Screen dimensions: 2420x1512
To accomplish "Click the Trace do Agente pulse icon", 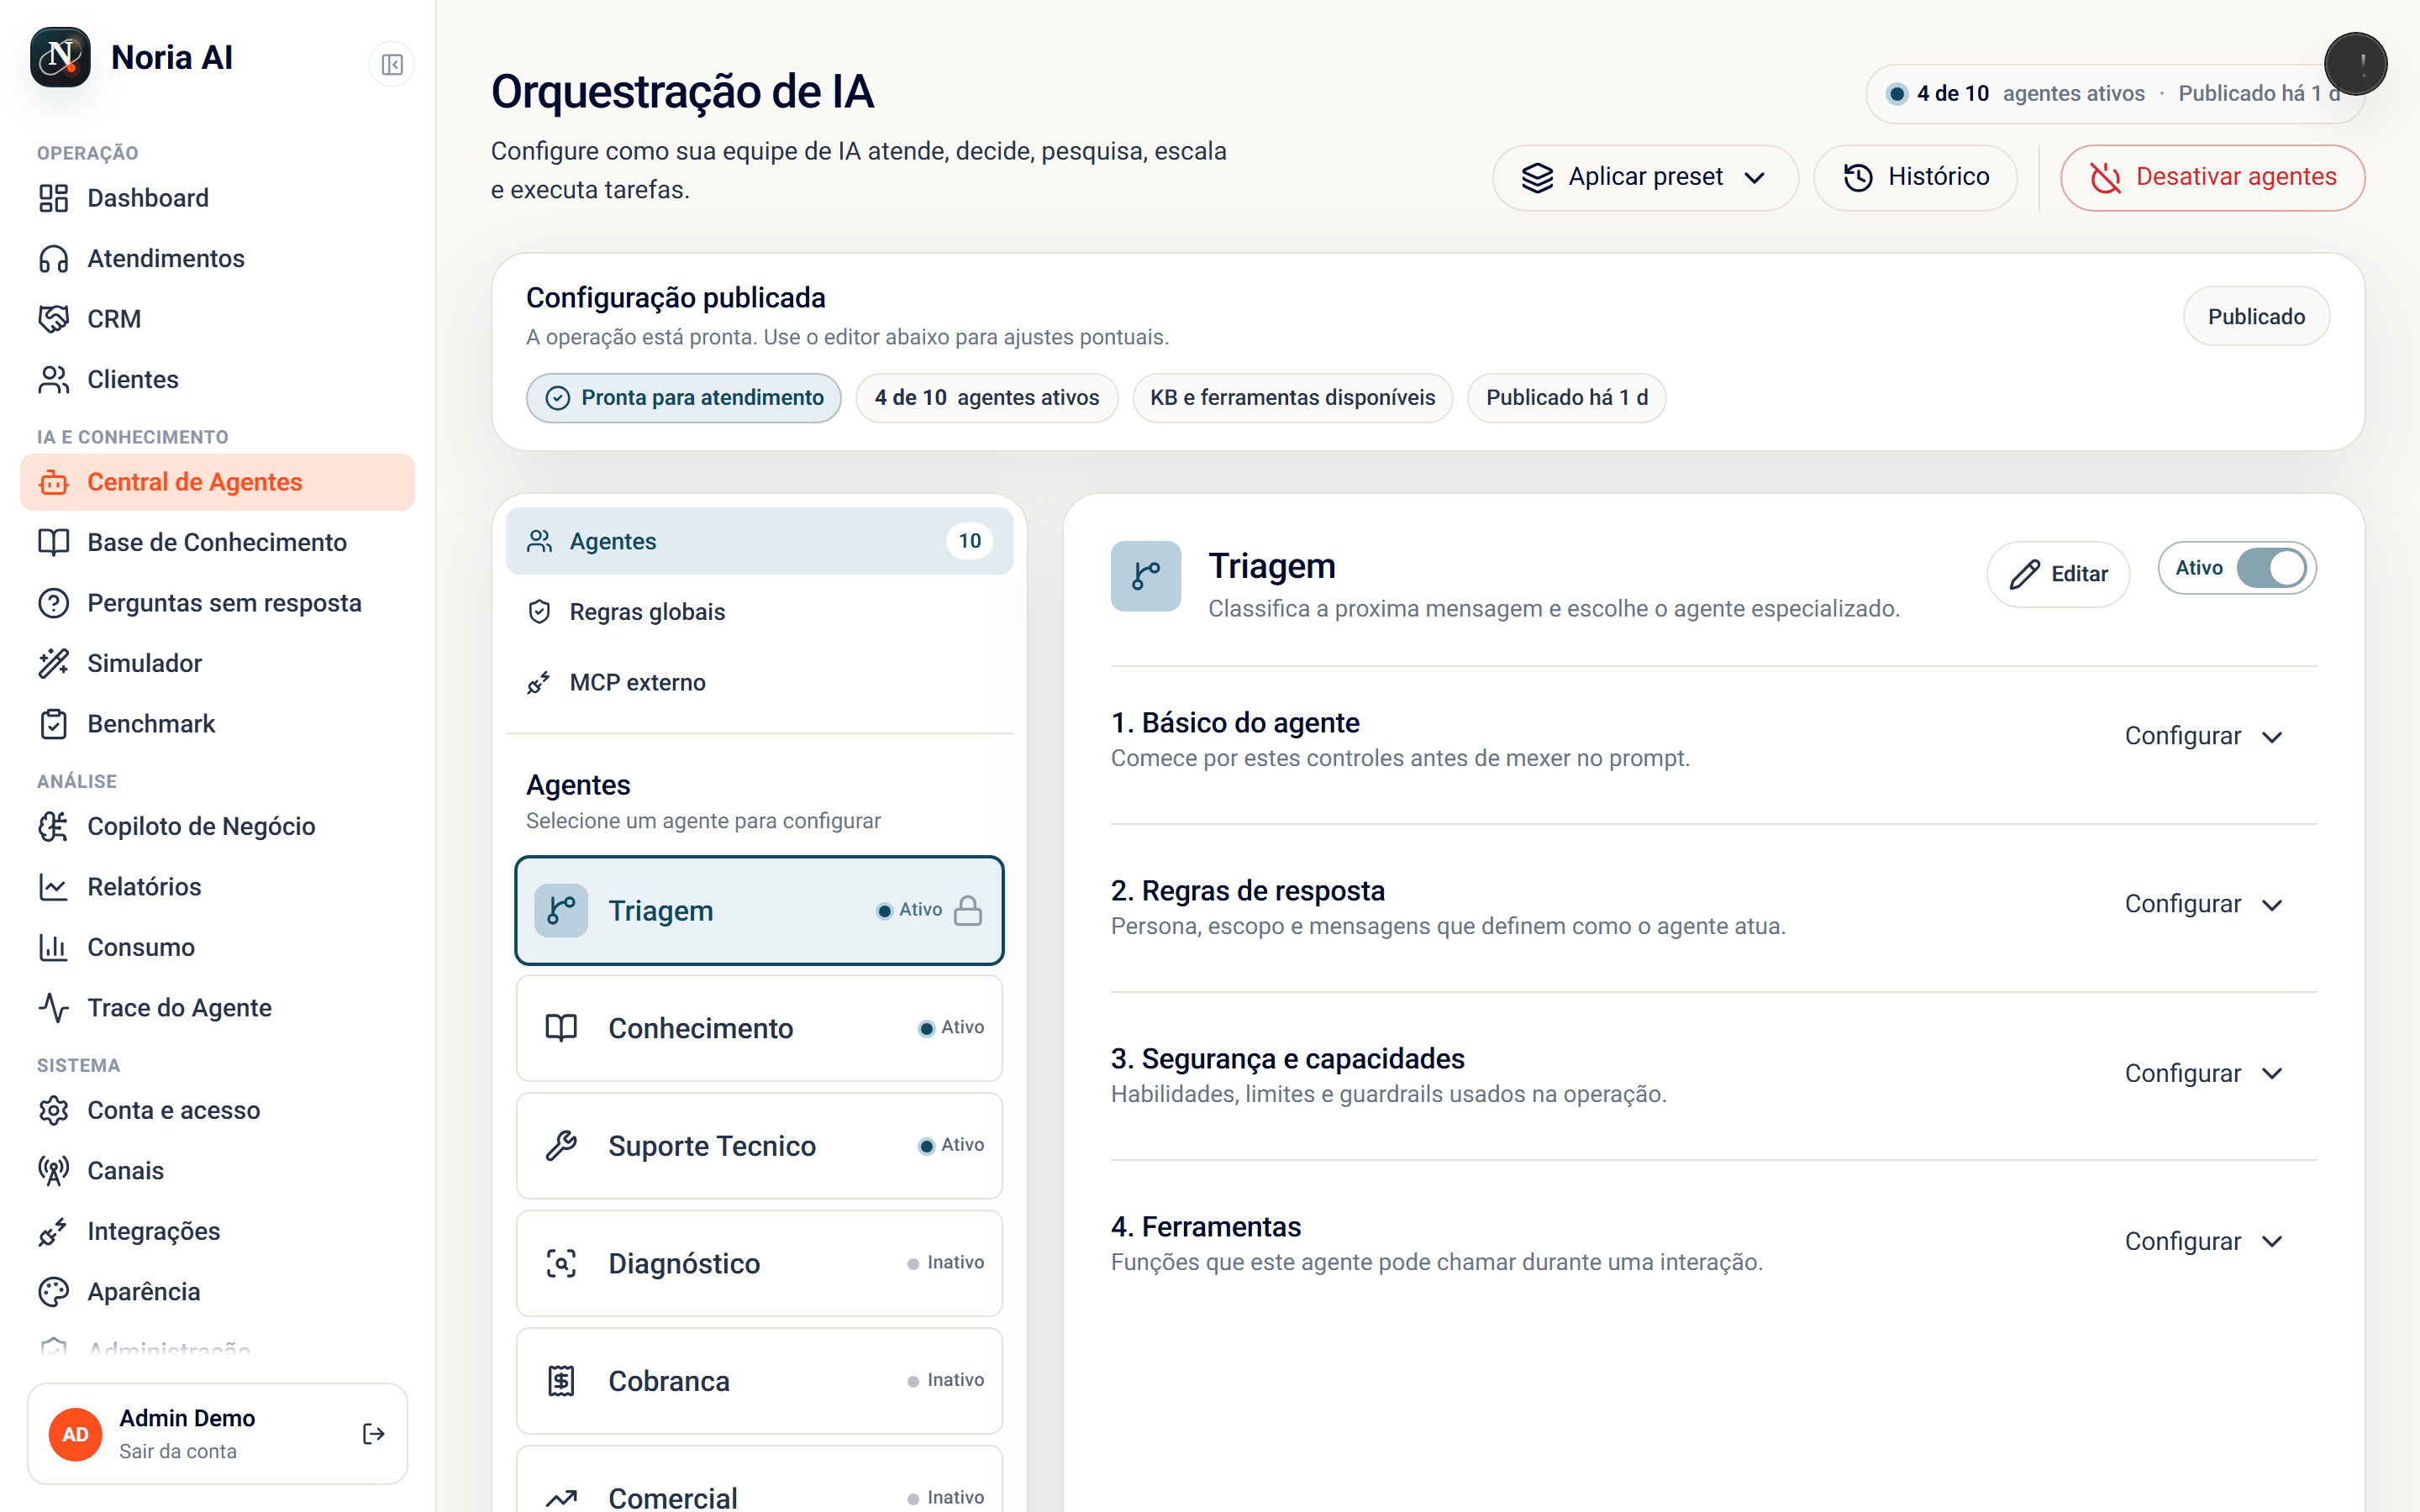I will tap(53, 1008).
